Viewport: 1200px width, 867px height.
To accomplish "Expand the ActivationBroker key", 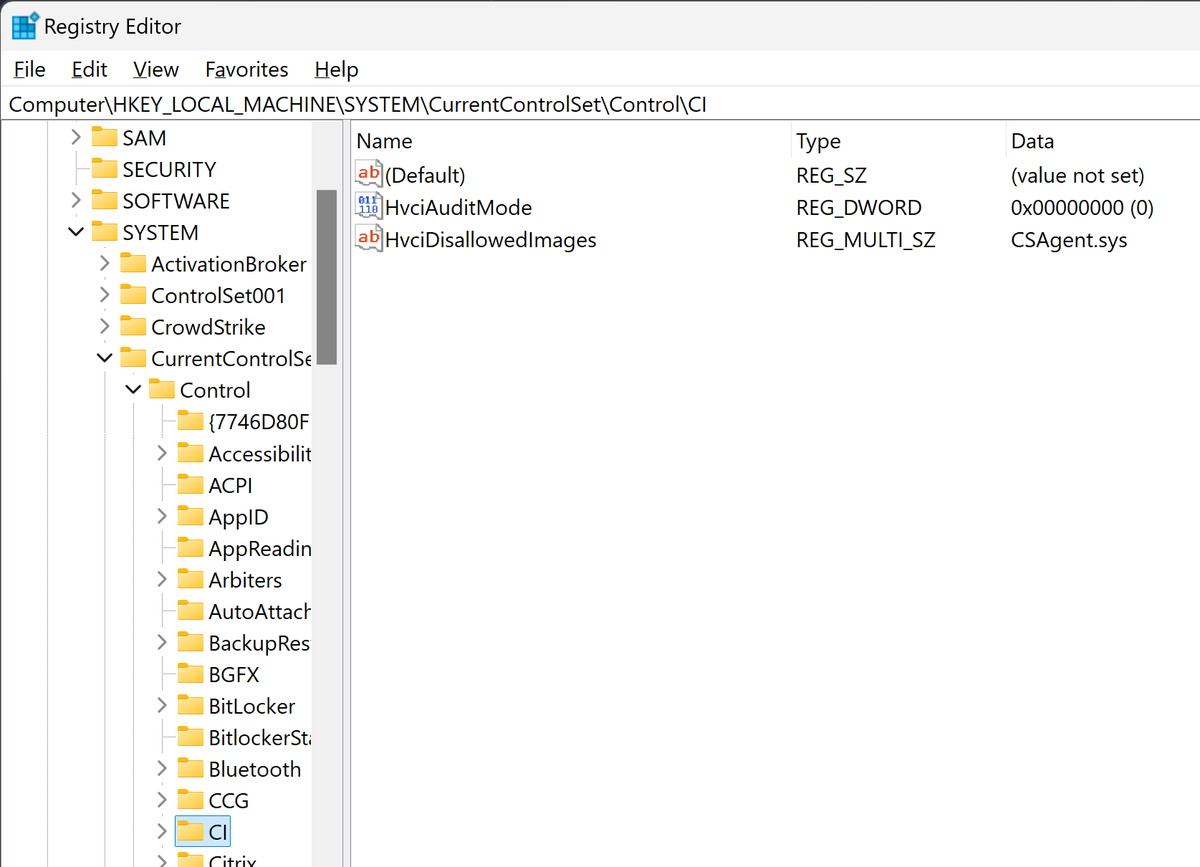I will 105,264.
